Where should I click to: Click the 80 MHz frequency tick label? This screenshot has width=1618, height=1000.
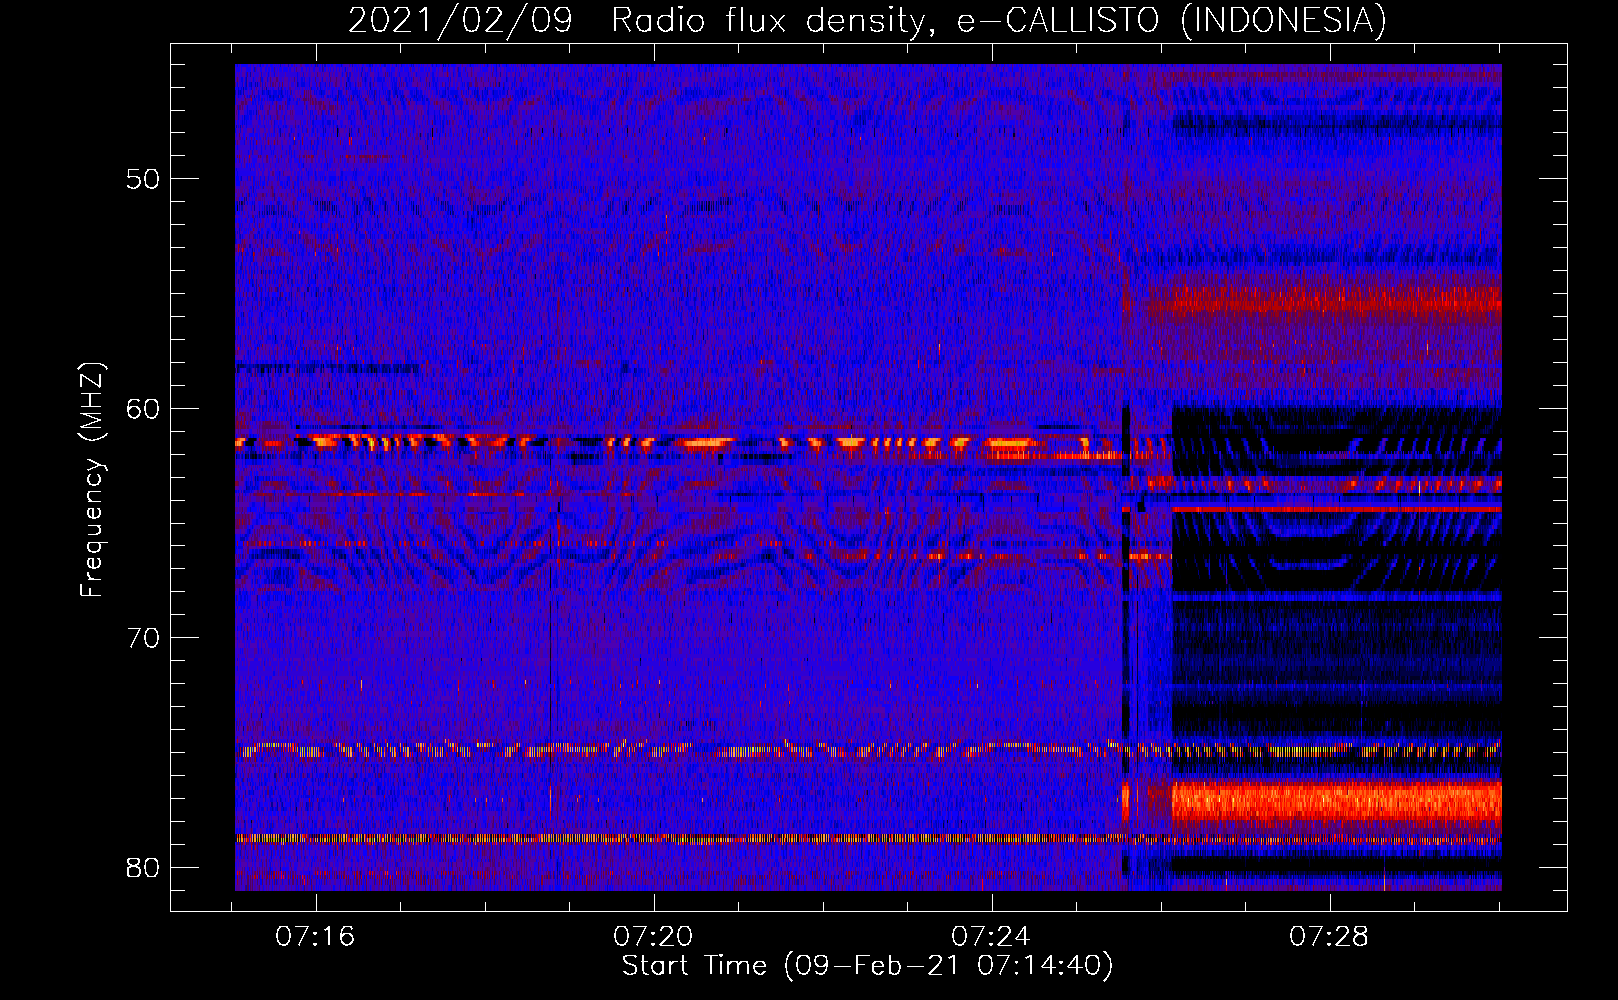[x=143, y=867]
